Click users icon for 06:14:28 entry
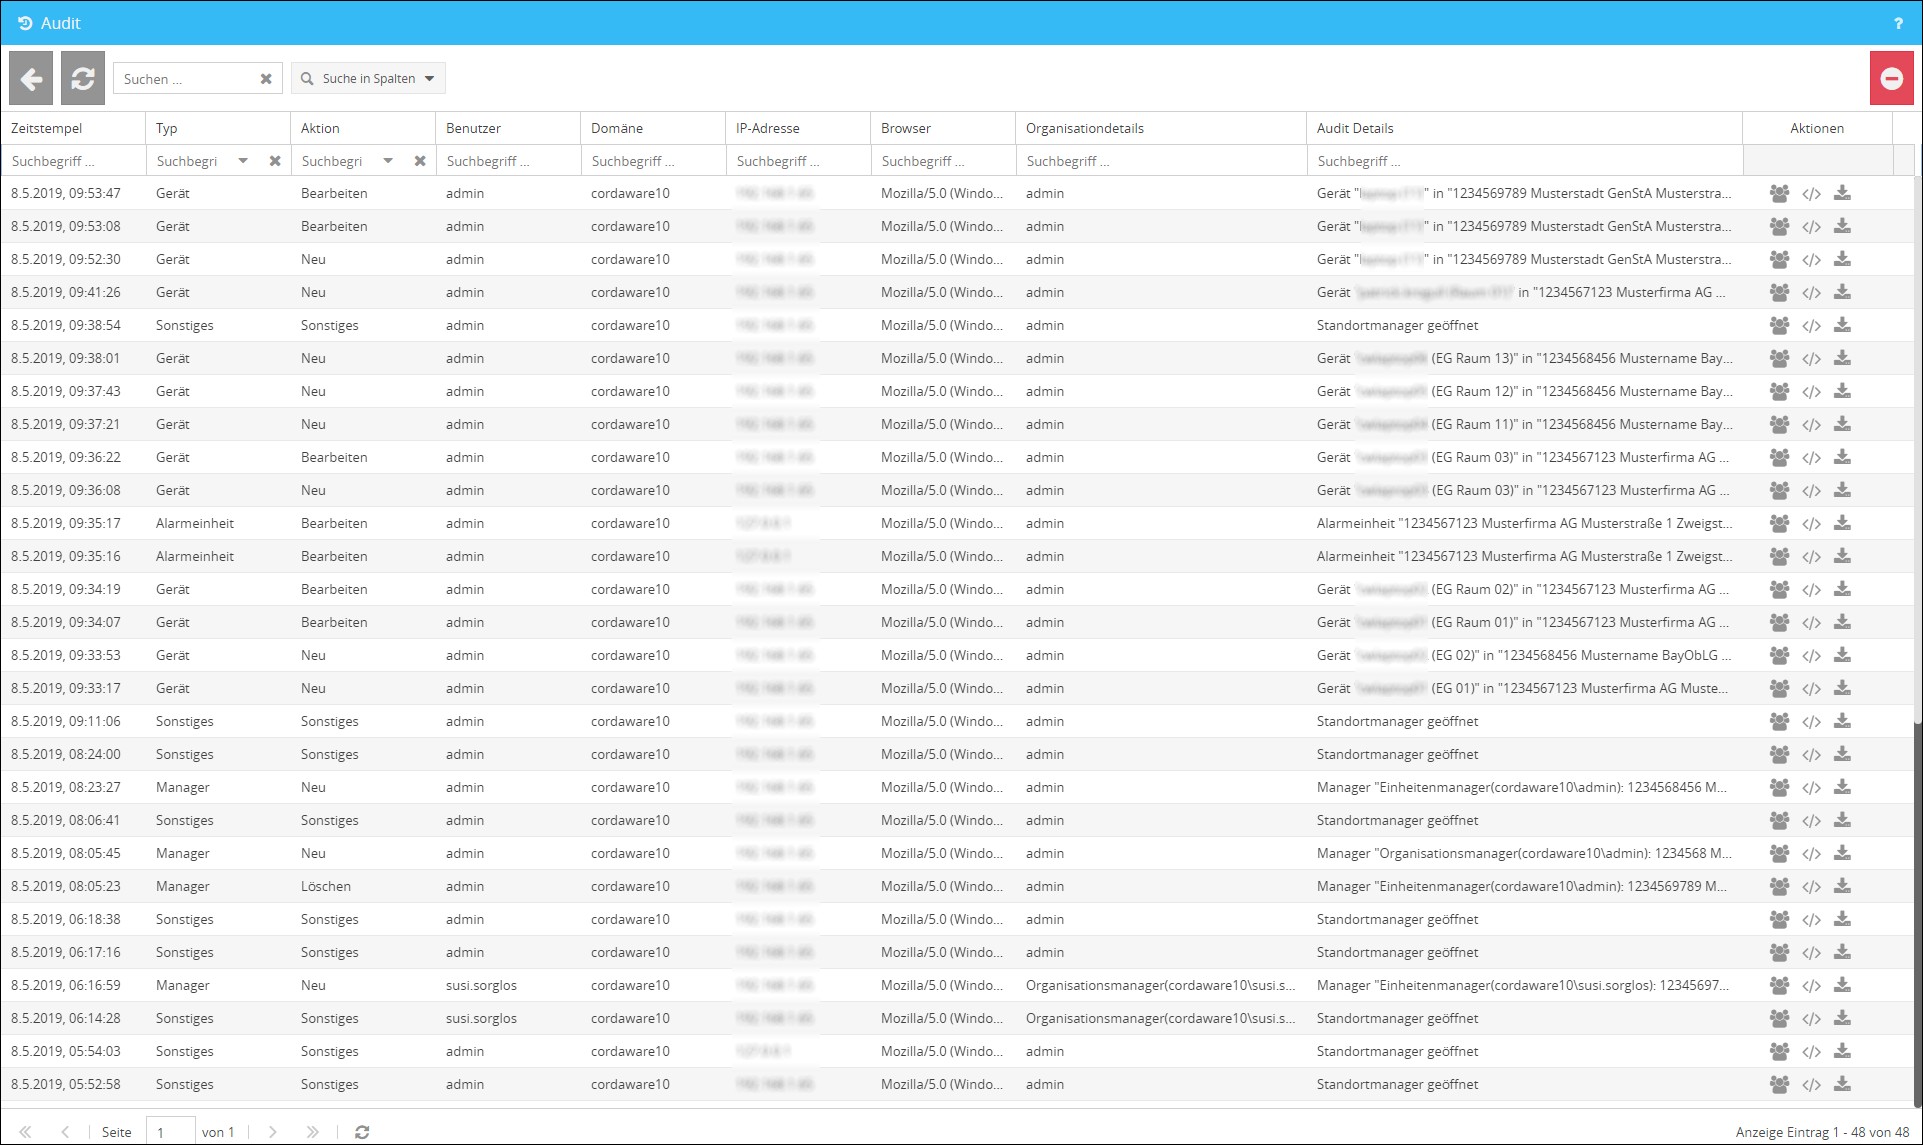 [x=1779, y=1019]
